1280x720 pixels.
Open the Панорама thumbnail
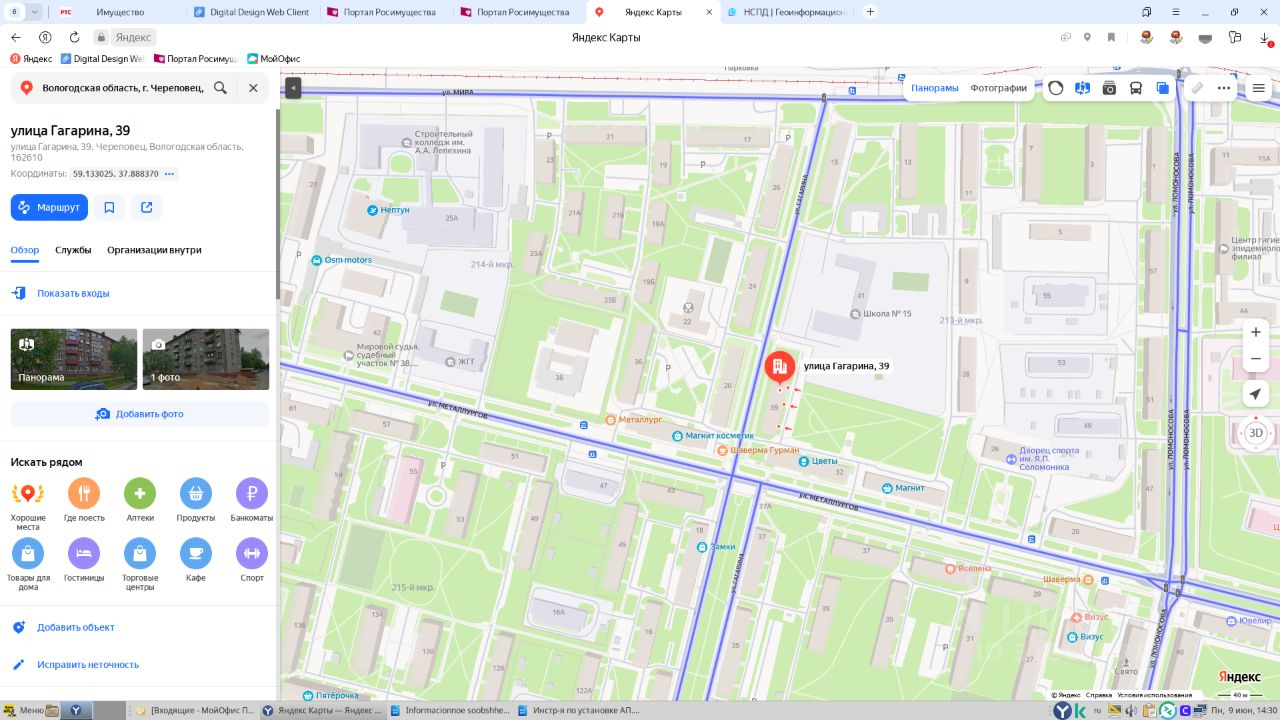(x=74, y=359)
